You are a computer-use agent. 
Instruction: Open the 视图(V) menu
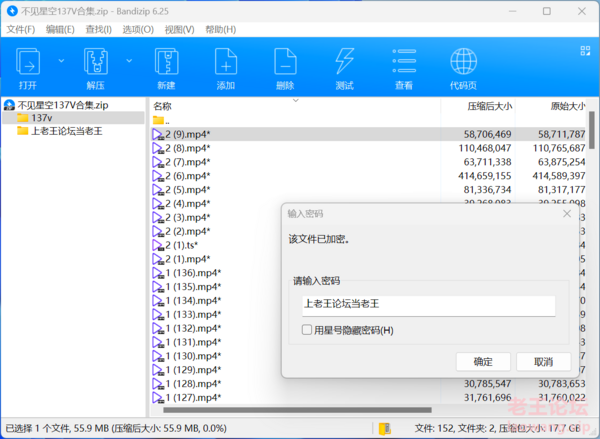pos(179,29)
